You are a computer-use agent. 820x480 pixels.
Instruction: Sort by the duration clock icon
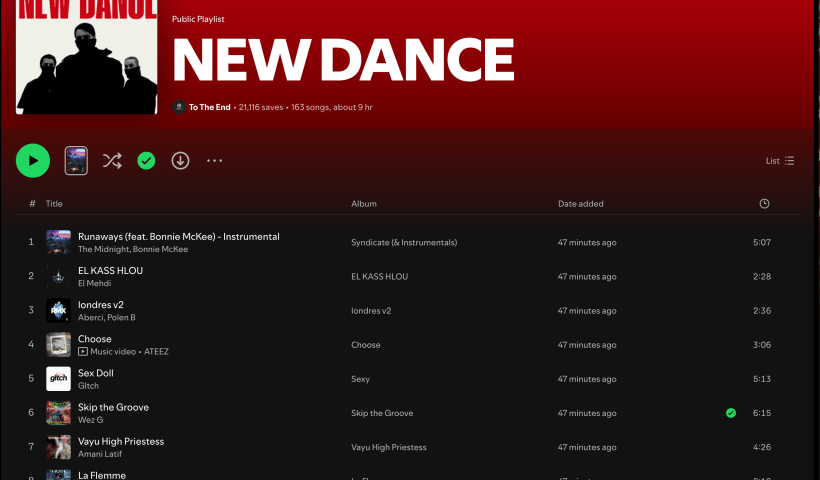pos(764,204)
